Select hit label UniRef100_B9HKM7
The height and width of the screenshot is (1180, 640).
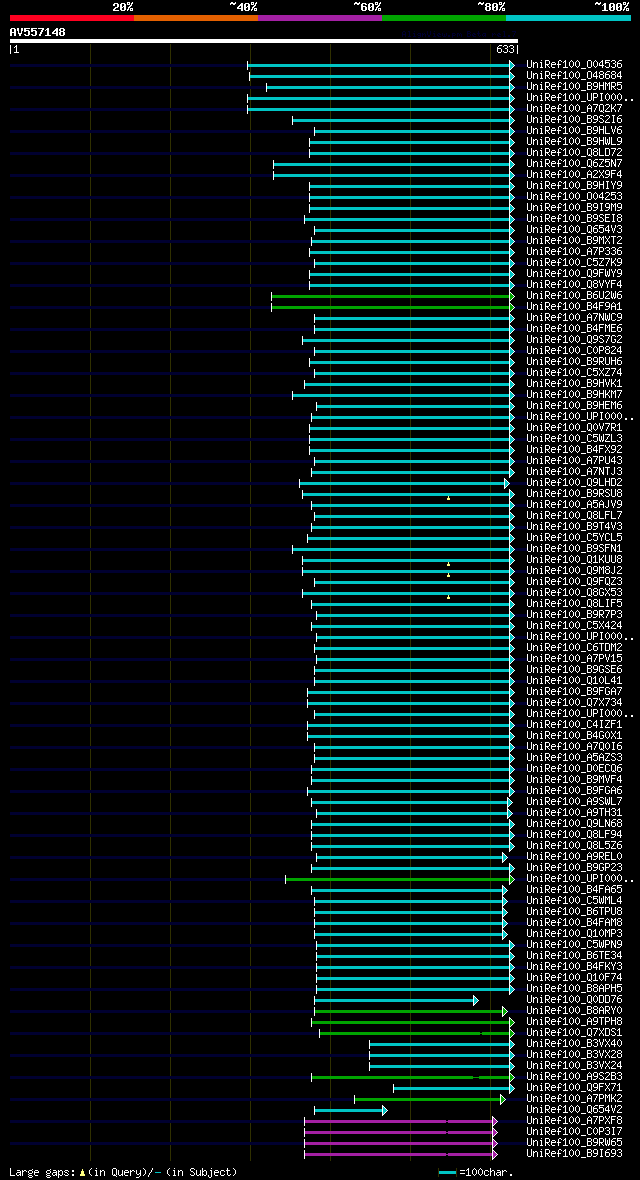click(x=574, y=395)
